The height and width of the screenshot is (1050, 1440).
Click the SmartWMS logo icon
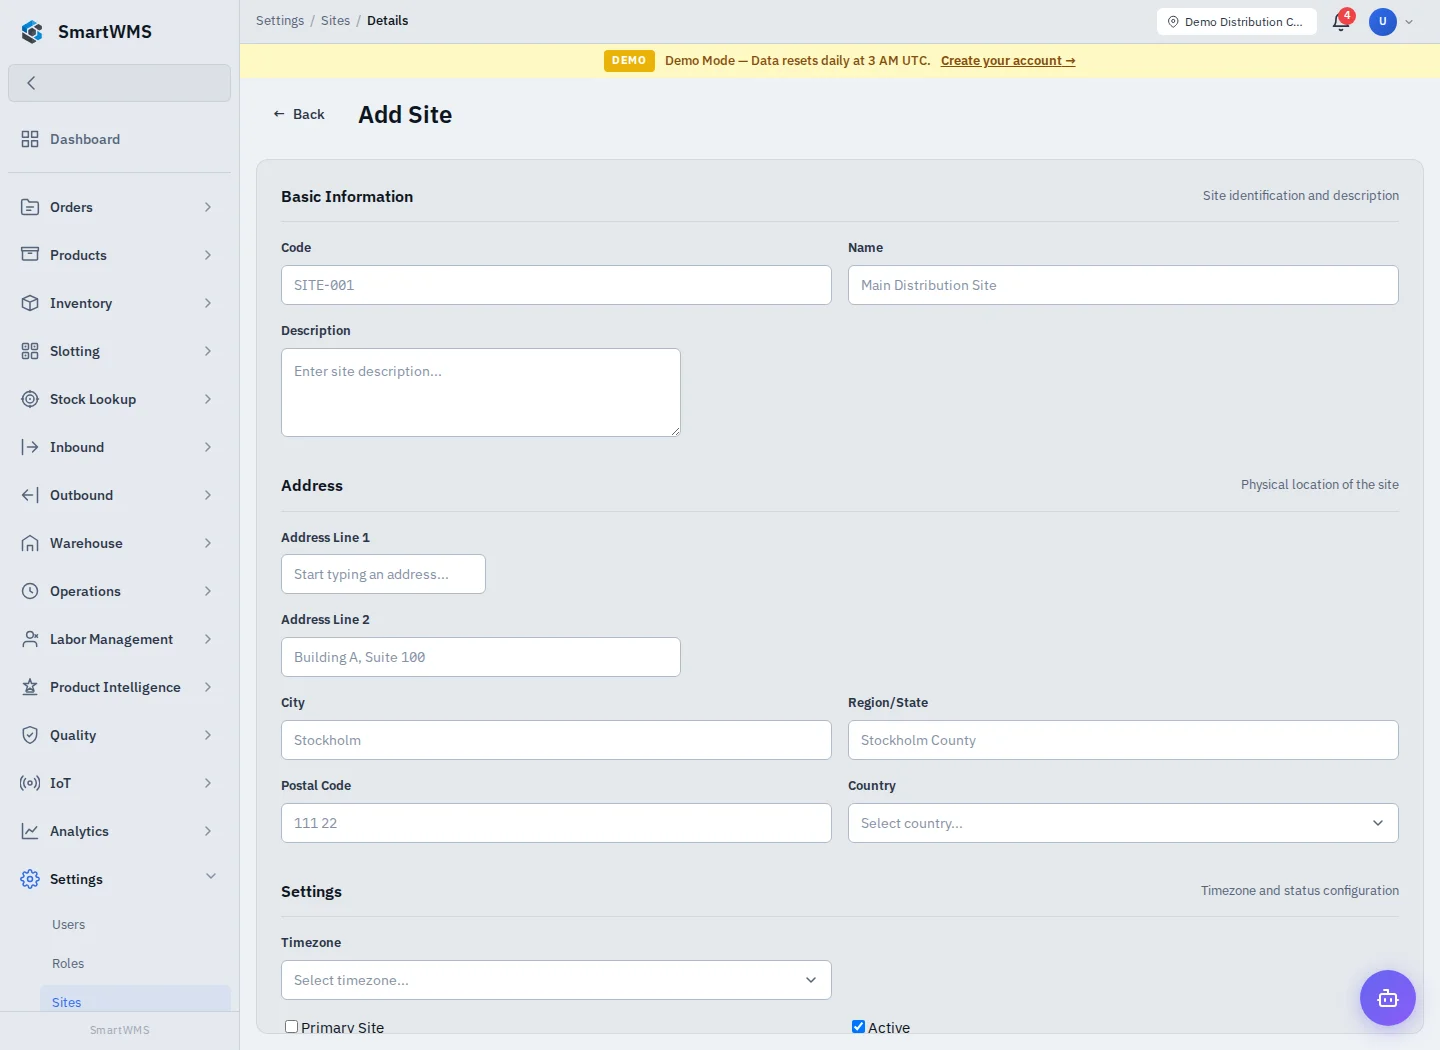click(32, 32)
